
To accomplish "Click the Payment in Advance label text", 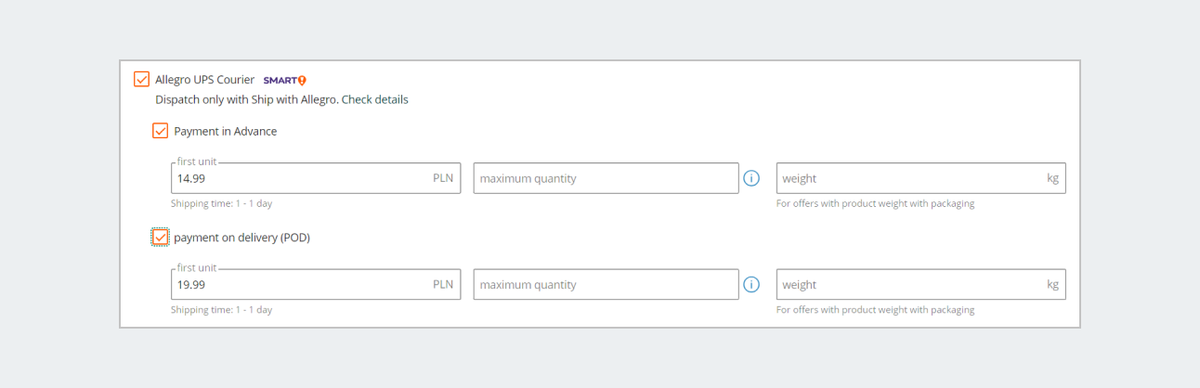I will click(225, 131).
